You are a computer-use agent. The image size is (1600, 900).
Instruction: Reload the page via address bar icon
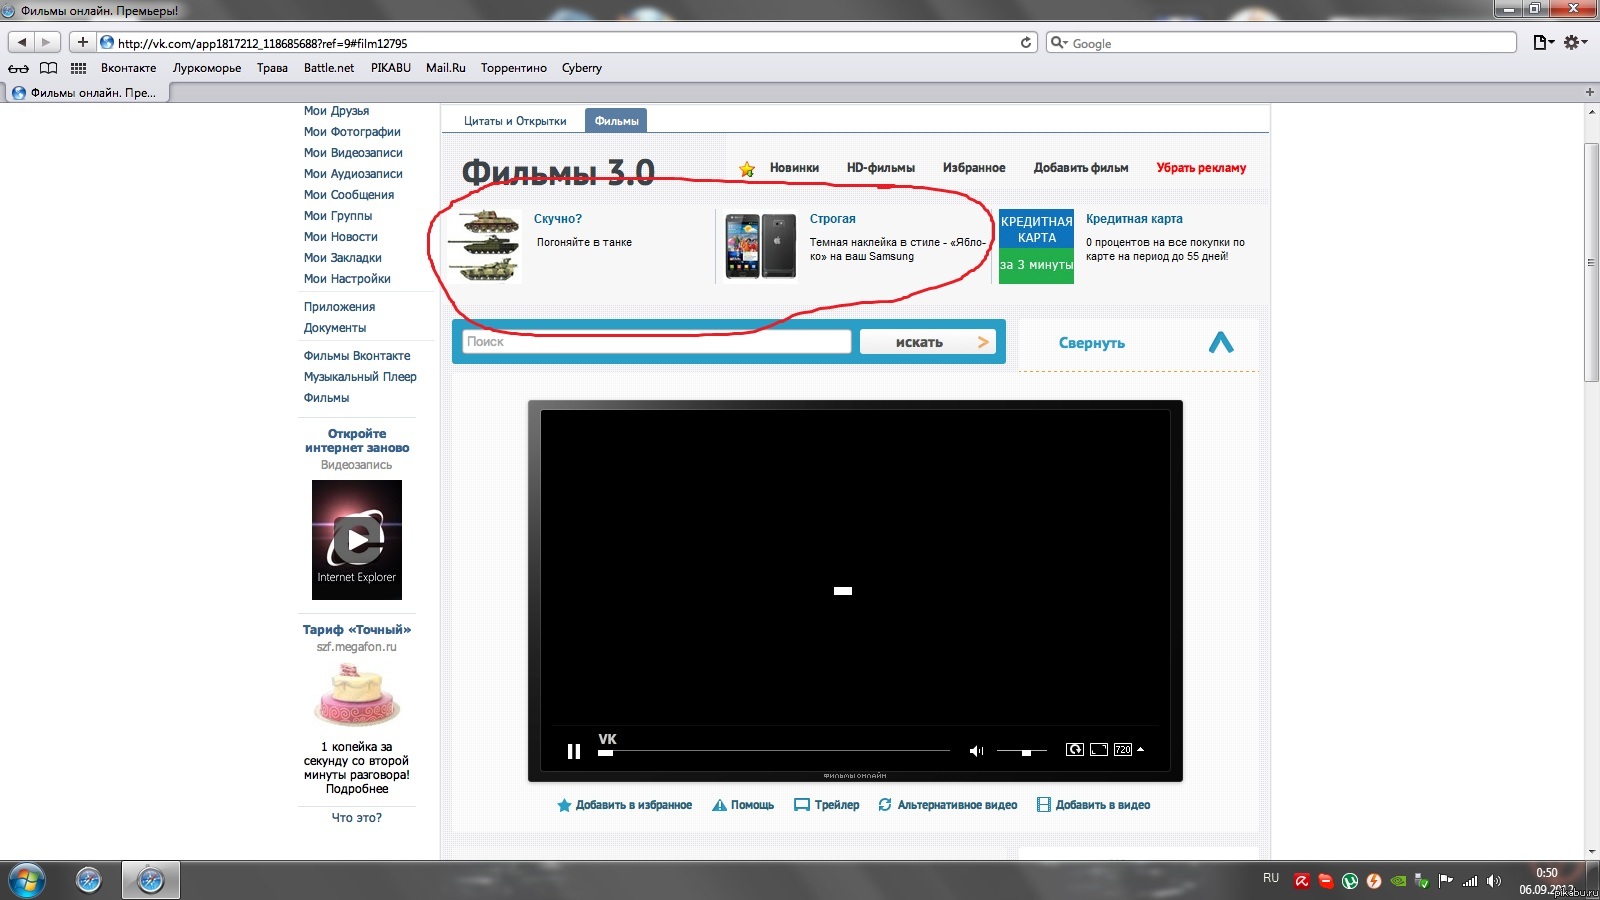pyautogui.click(x=1026, y=43)
